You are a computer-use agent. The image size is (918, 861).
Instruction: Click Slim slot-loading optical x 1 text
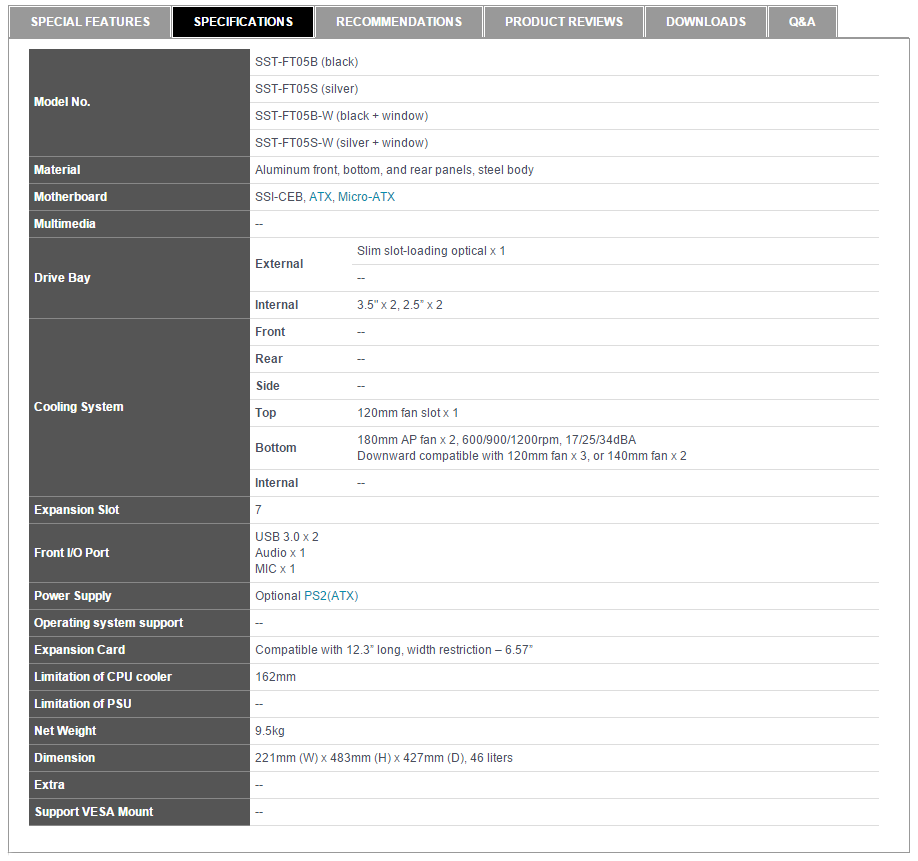(x=431, y=251)
